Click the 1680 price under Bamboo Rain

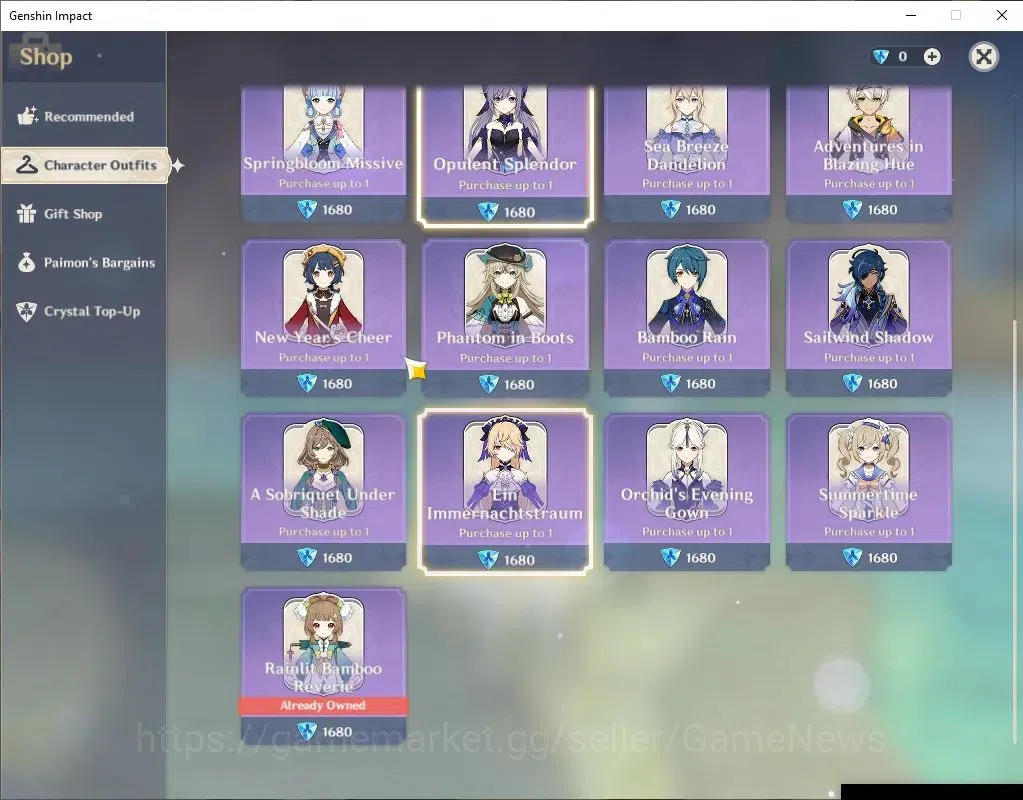point(700,384)
